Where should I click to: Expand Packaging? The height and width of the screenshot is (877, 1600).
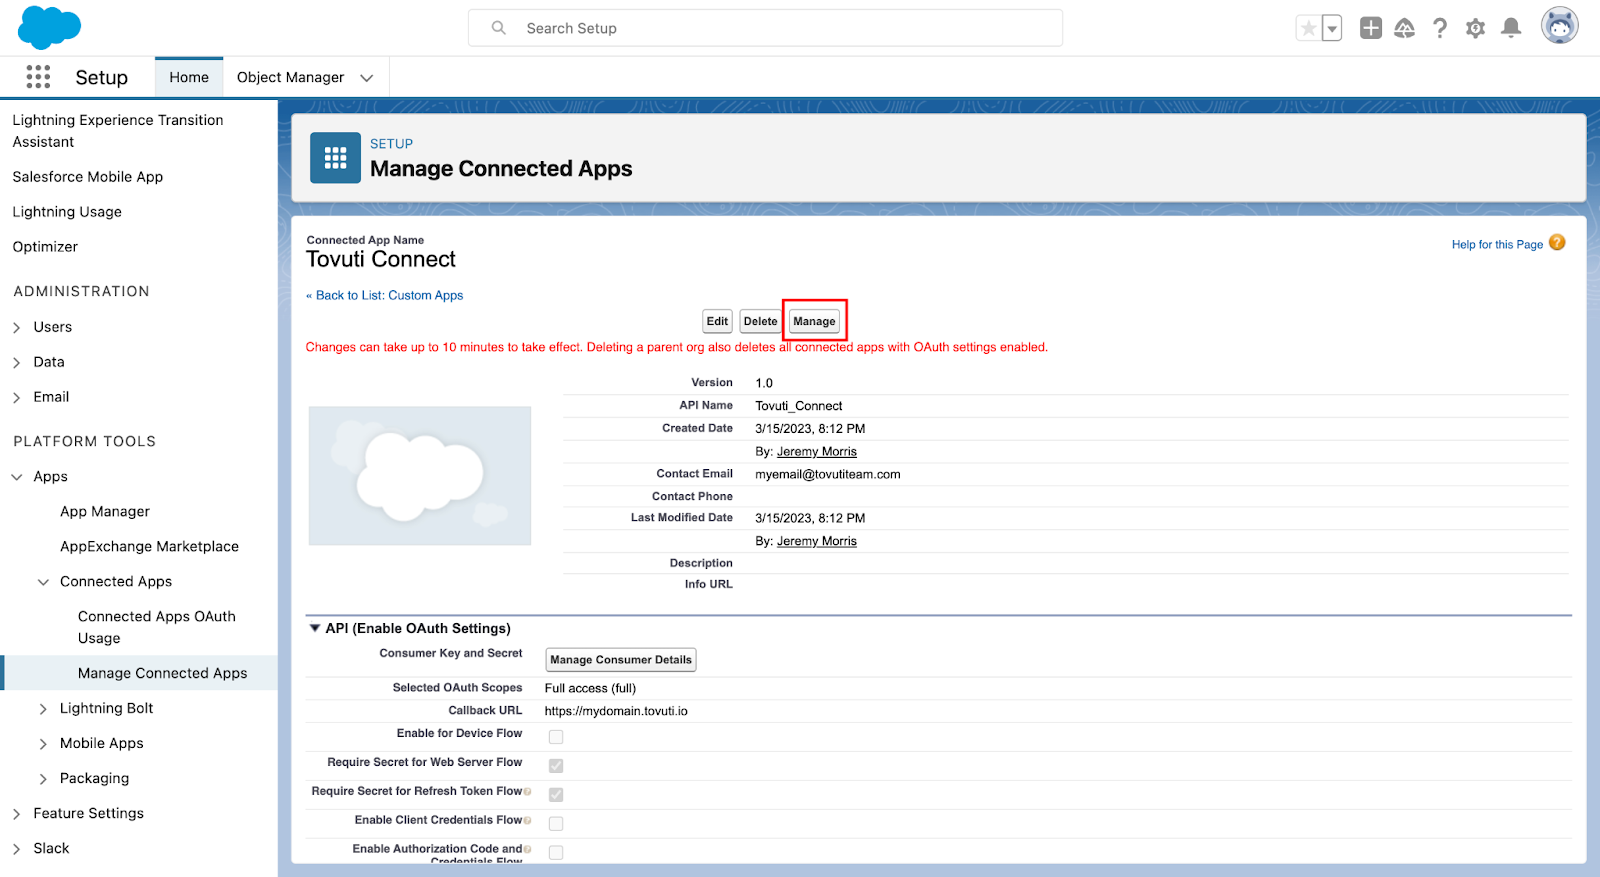coord(43,779)
